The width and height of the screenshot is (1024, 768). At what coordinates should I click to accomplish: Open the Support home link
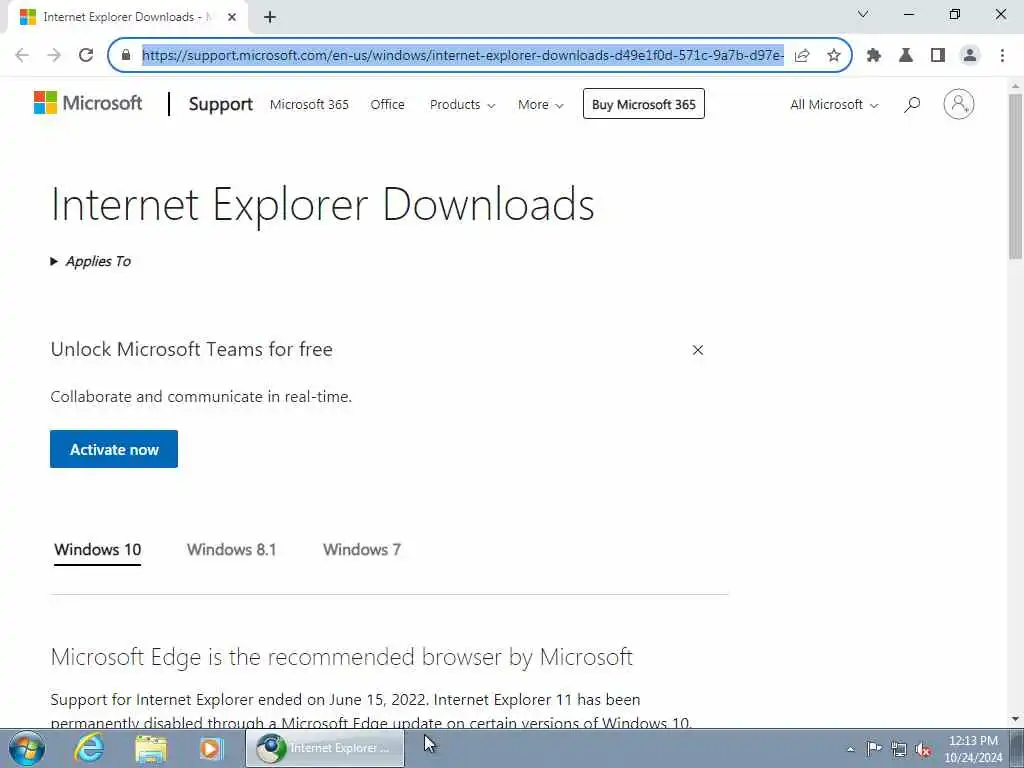[220, 104]
